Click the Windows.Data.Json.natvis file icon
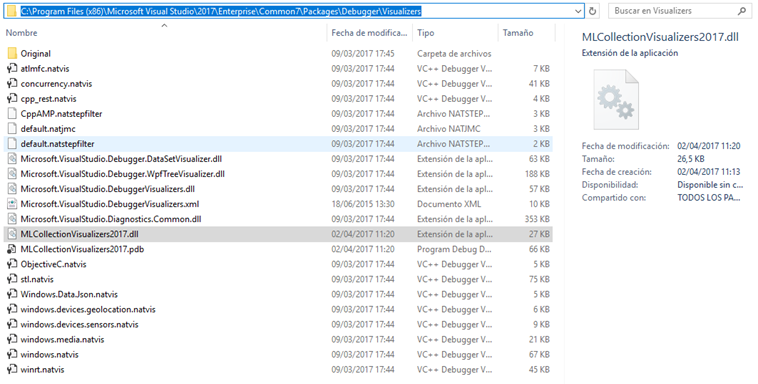The image size is (758, 384). tap(12, 294)
